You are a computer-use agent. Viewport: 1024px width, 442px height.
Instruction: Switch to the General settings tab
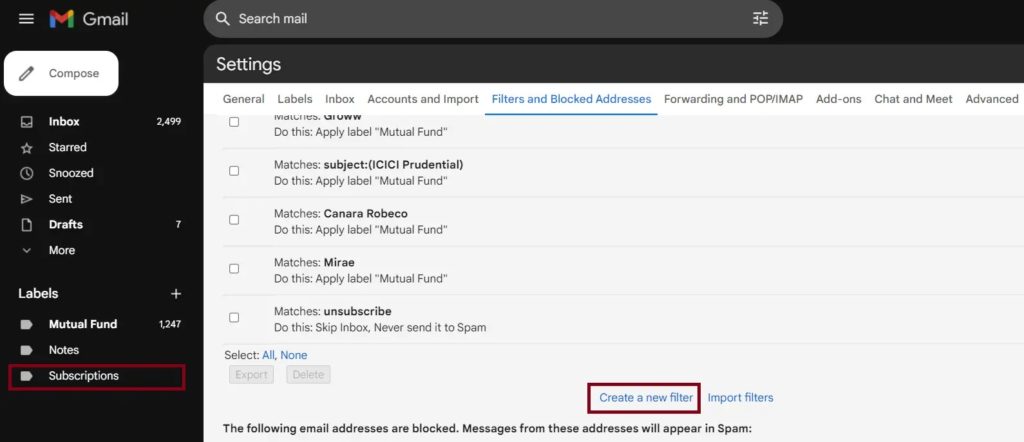pos(243,99)
